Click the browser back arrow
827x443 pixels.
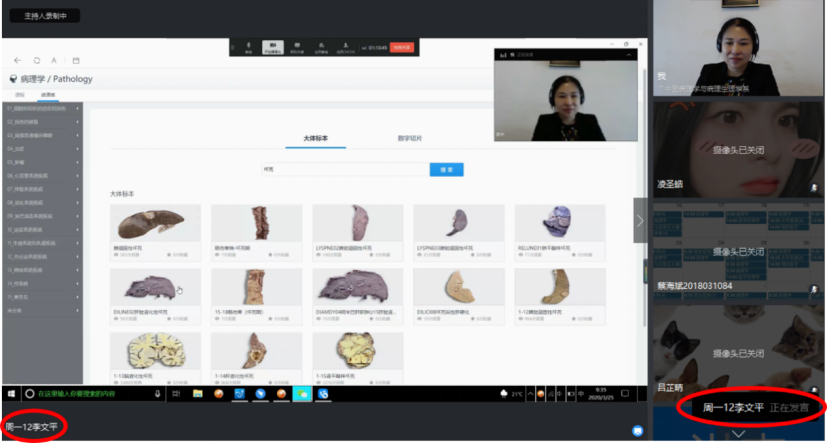18,60
